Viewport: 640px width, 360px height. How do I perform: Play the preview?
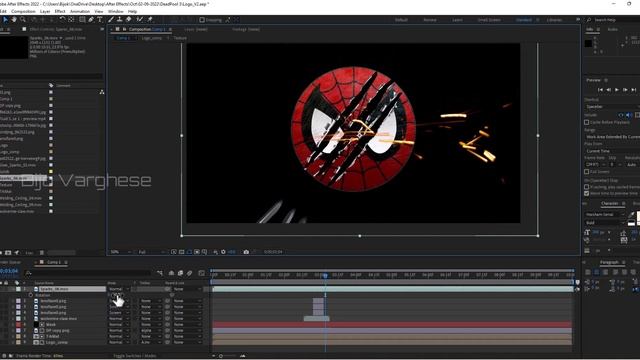617,90
